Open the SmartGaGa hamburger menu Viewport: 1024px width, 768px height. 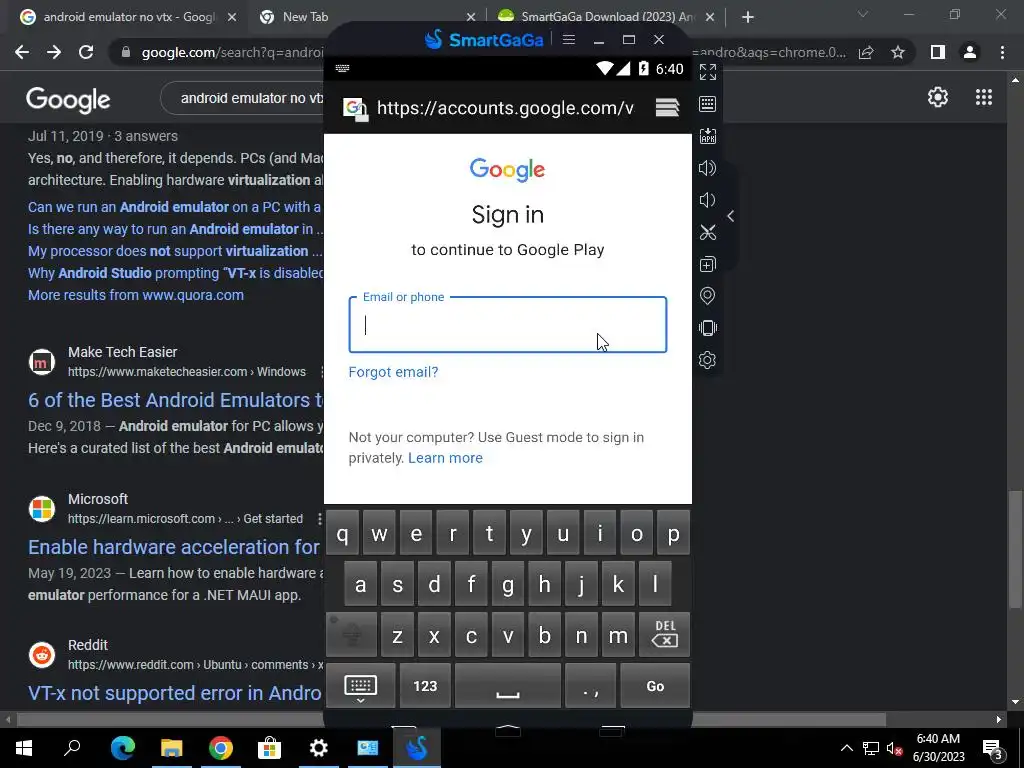point(569,40)
